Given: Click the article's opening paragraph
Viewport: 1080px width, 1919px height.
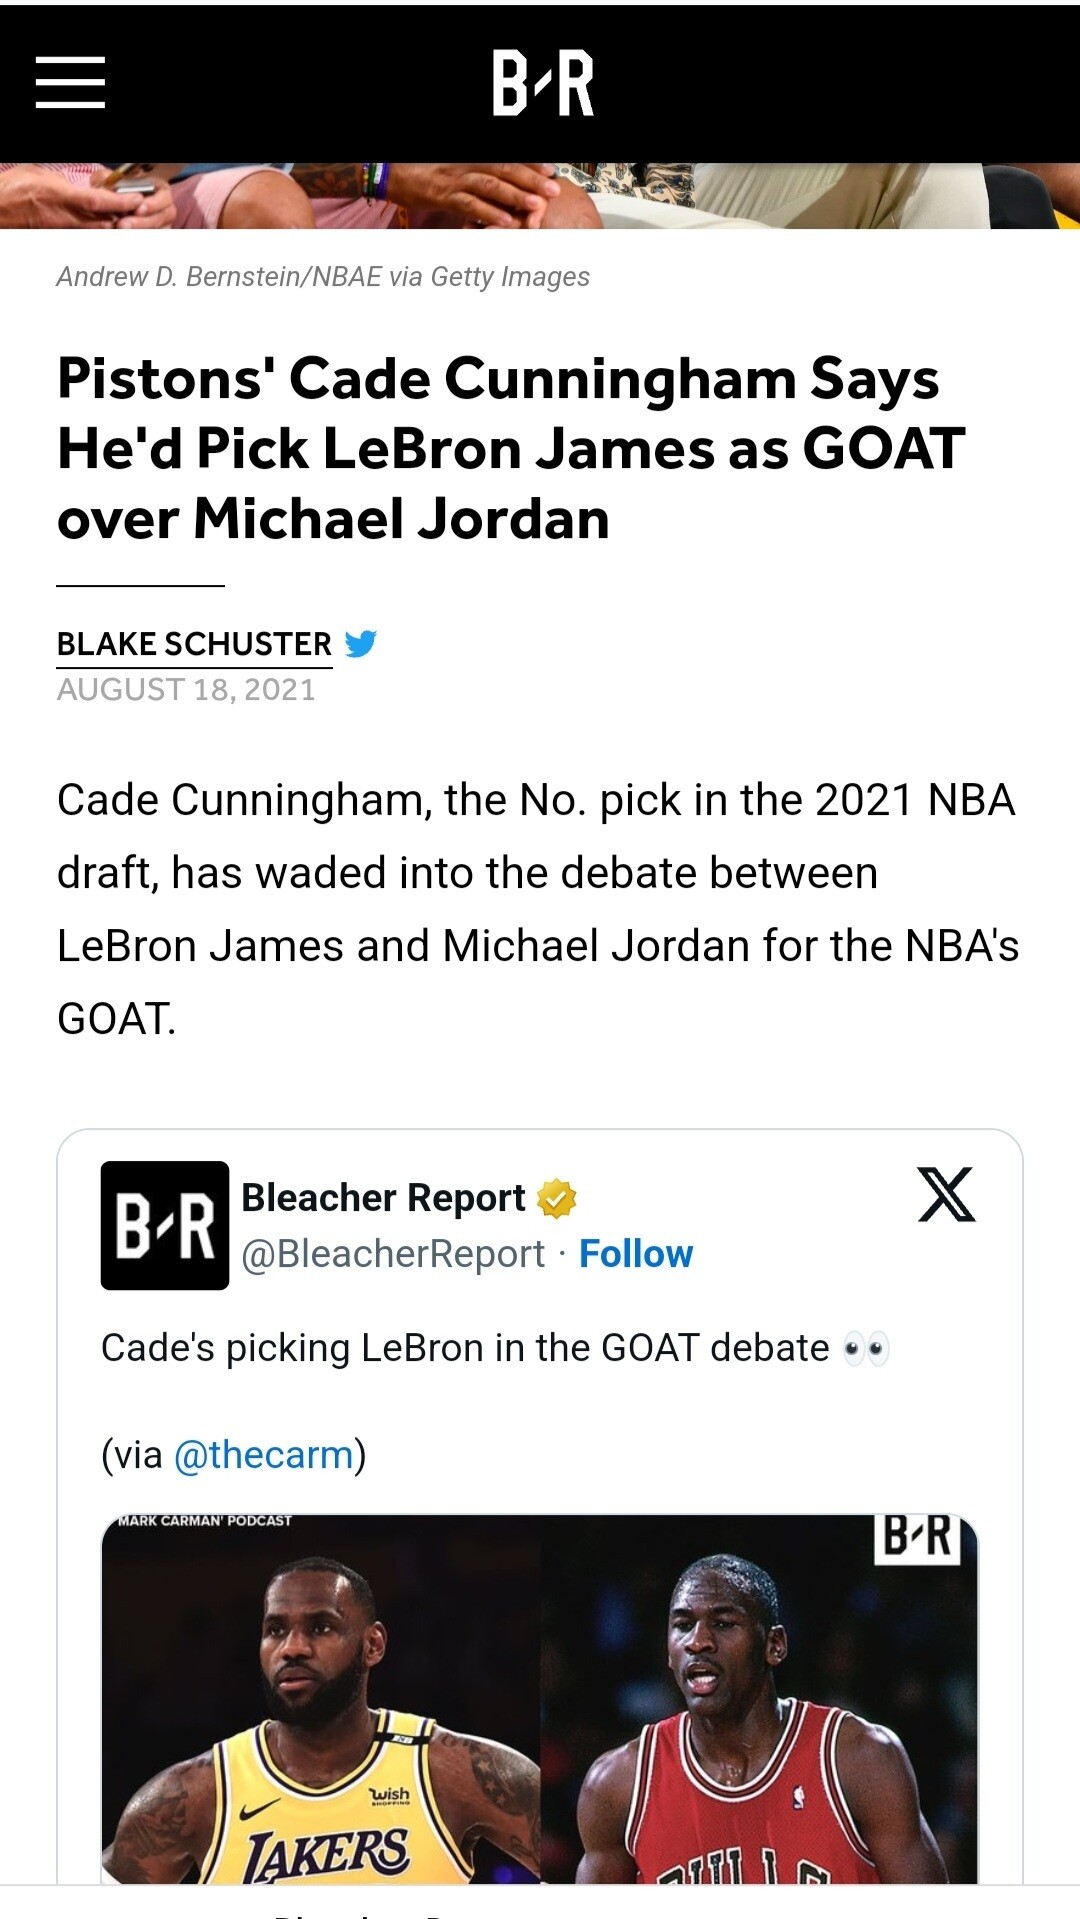Looking at the screenshot, I should tap(538, 909).
